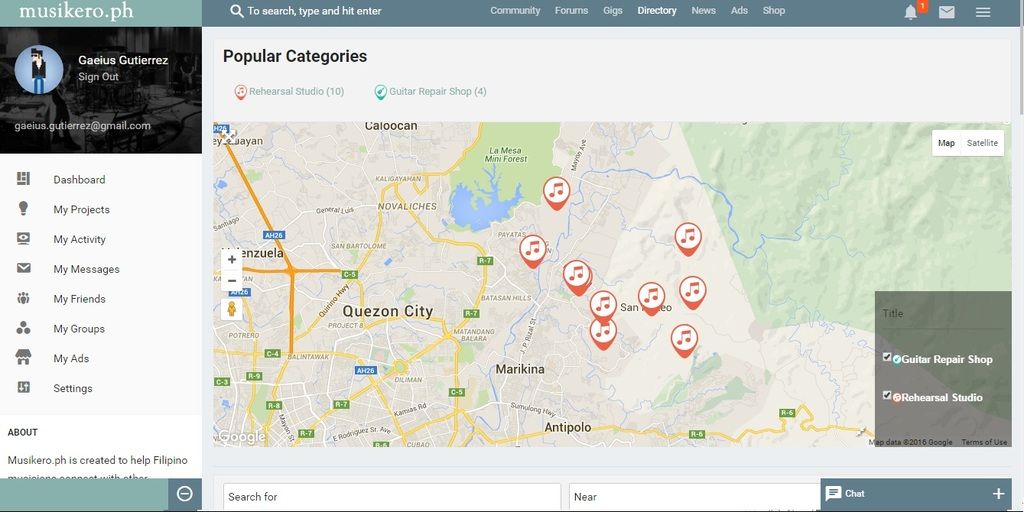This screenshot has height=512, width=1024.
Task: Click the My Messages envelope icon
Action: [24, 268]
